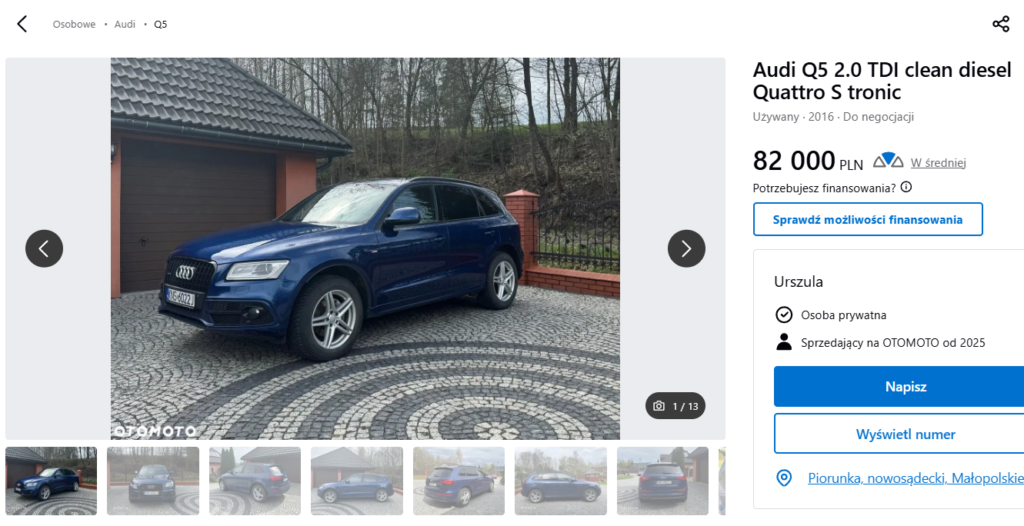Open the Osobowe breadcrumb
1024x526 pixels.
74,24
